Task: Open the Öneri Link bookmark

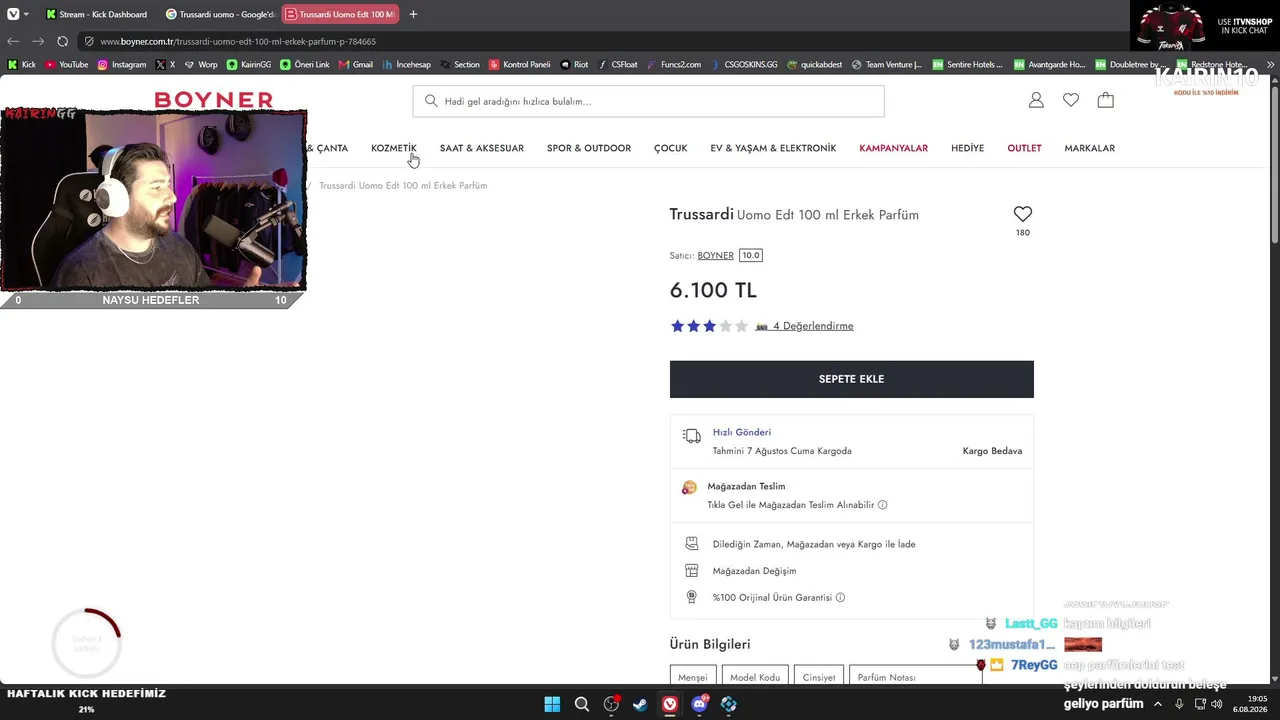Action: tap(304, 64)
